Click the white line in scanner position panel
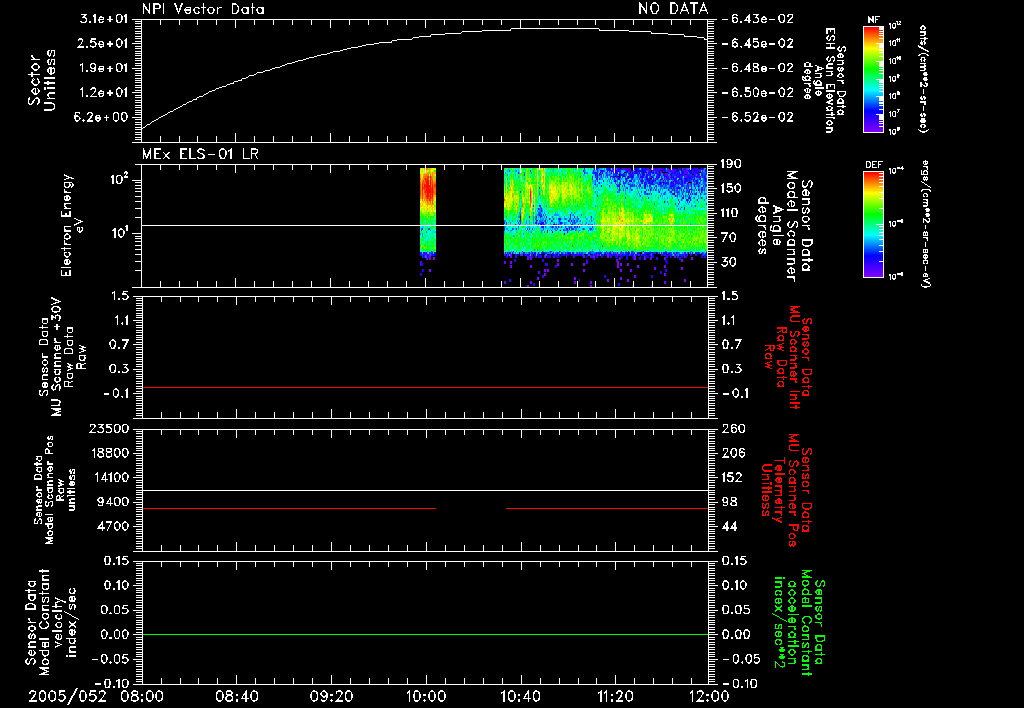The height and width of the screenshot is (708, 1024). (x=424, y=490)
